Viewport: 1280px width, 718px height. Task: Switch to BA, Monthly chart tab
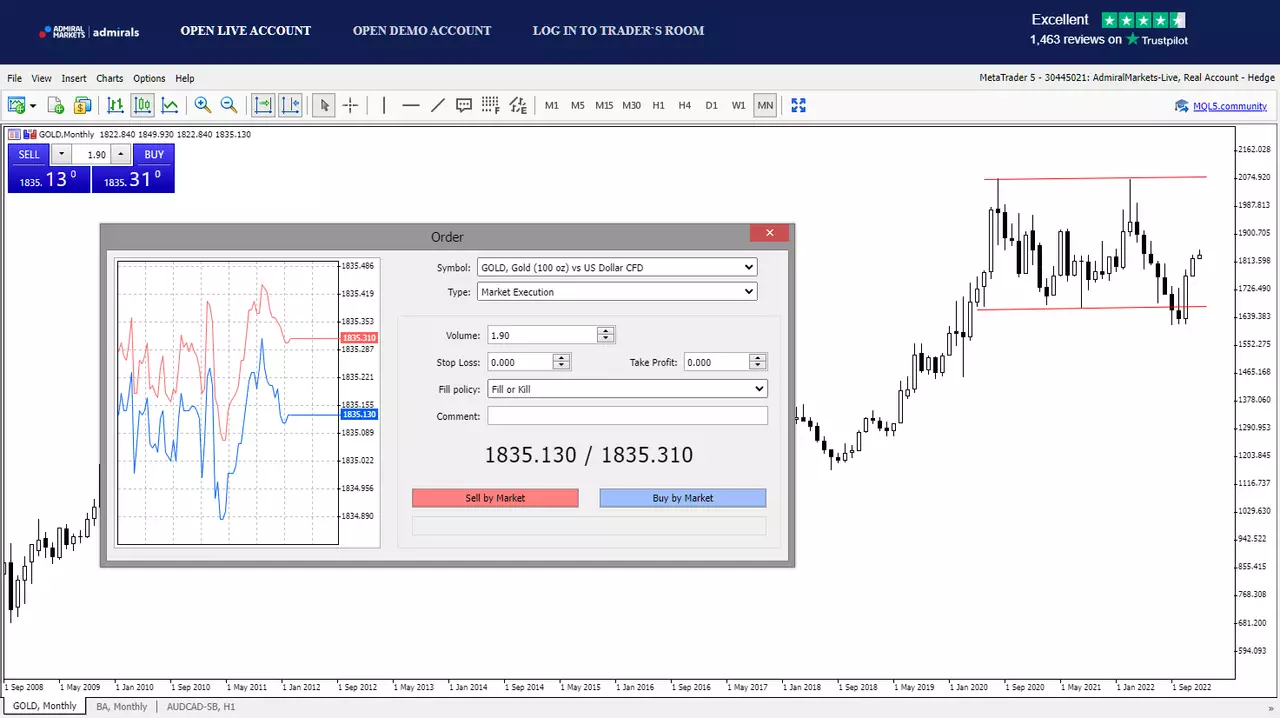(x=122, y=706)
